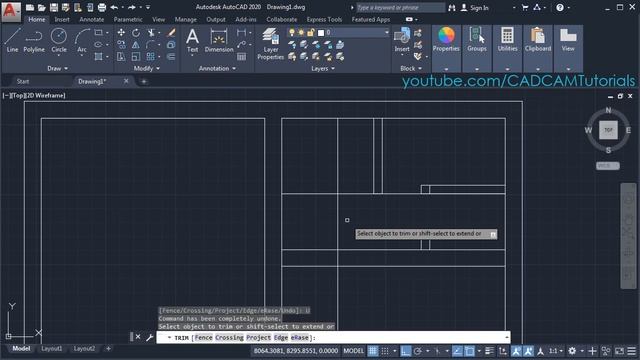Click the keyword search input field

pyautogui.click(x=400, y=7)
